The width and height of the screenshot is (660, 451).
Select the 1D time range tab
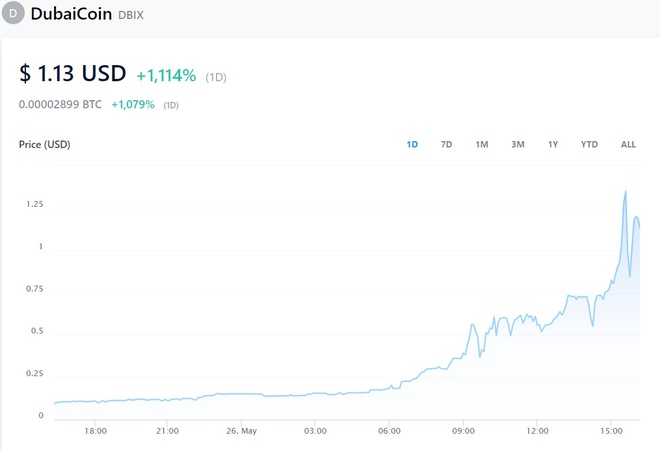click(x=412, y=144)
